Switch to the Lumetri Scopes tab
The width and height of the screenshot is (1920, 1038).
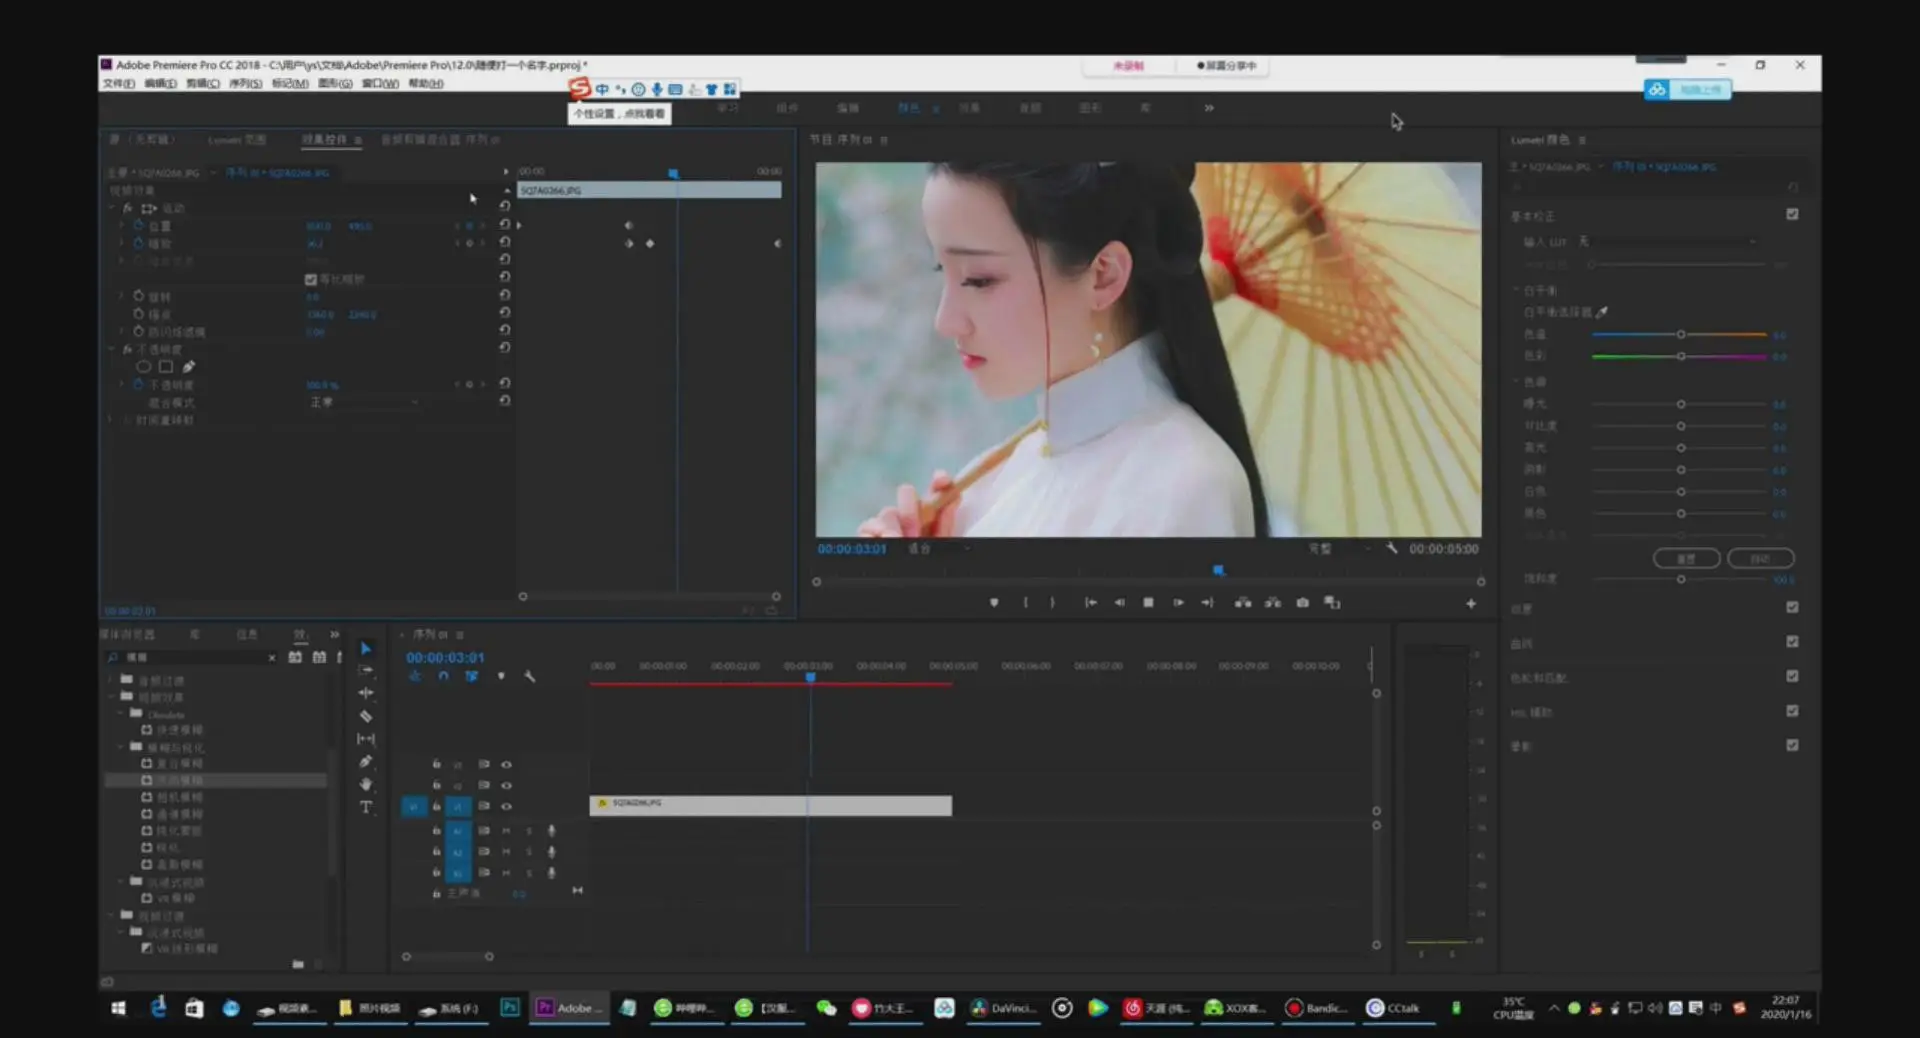coord(237,140)
